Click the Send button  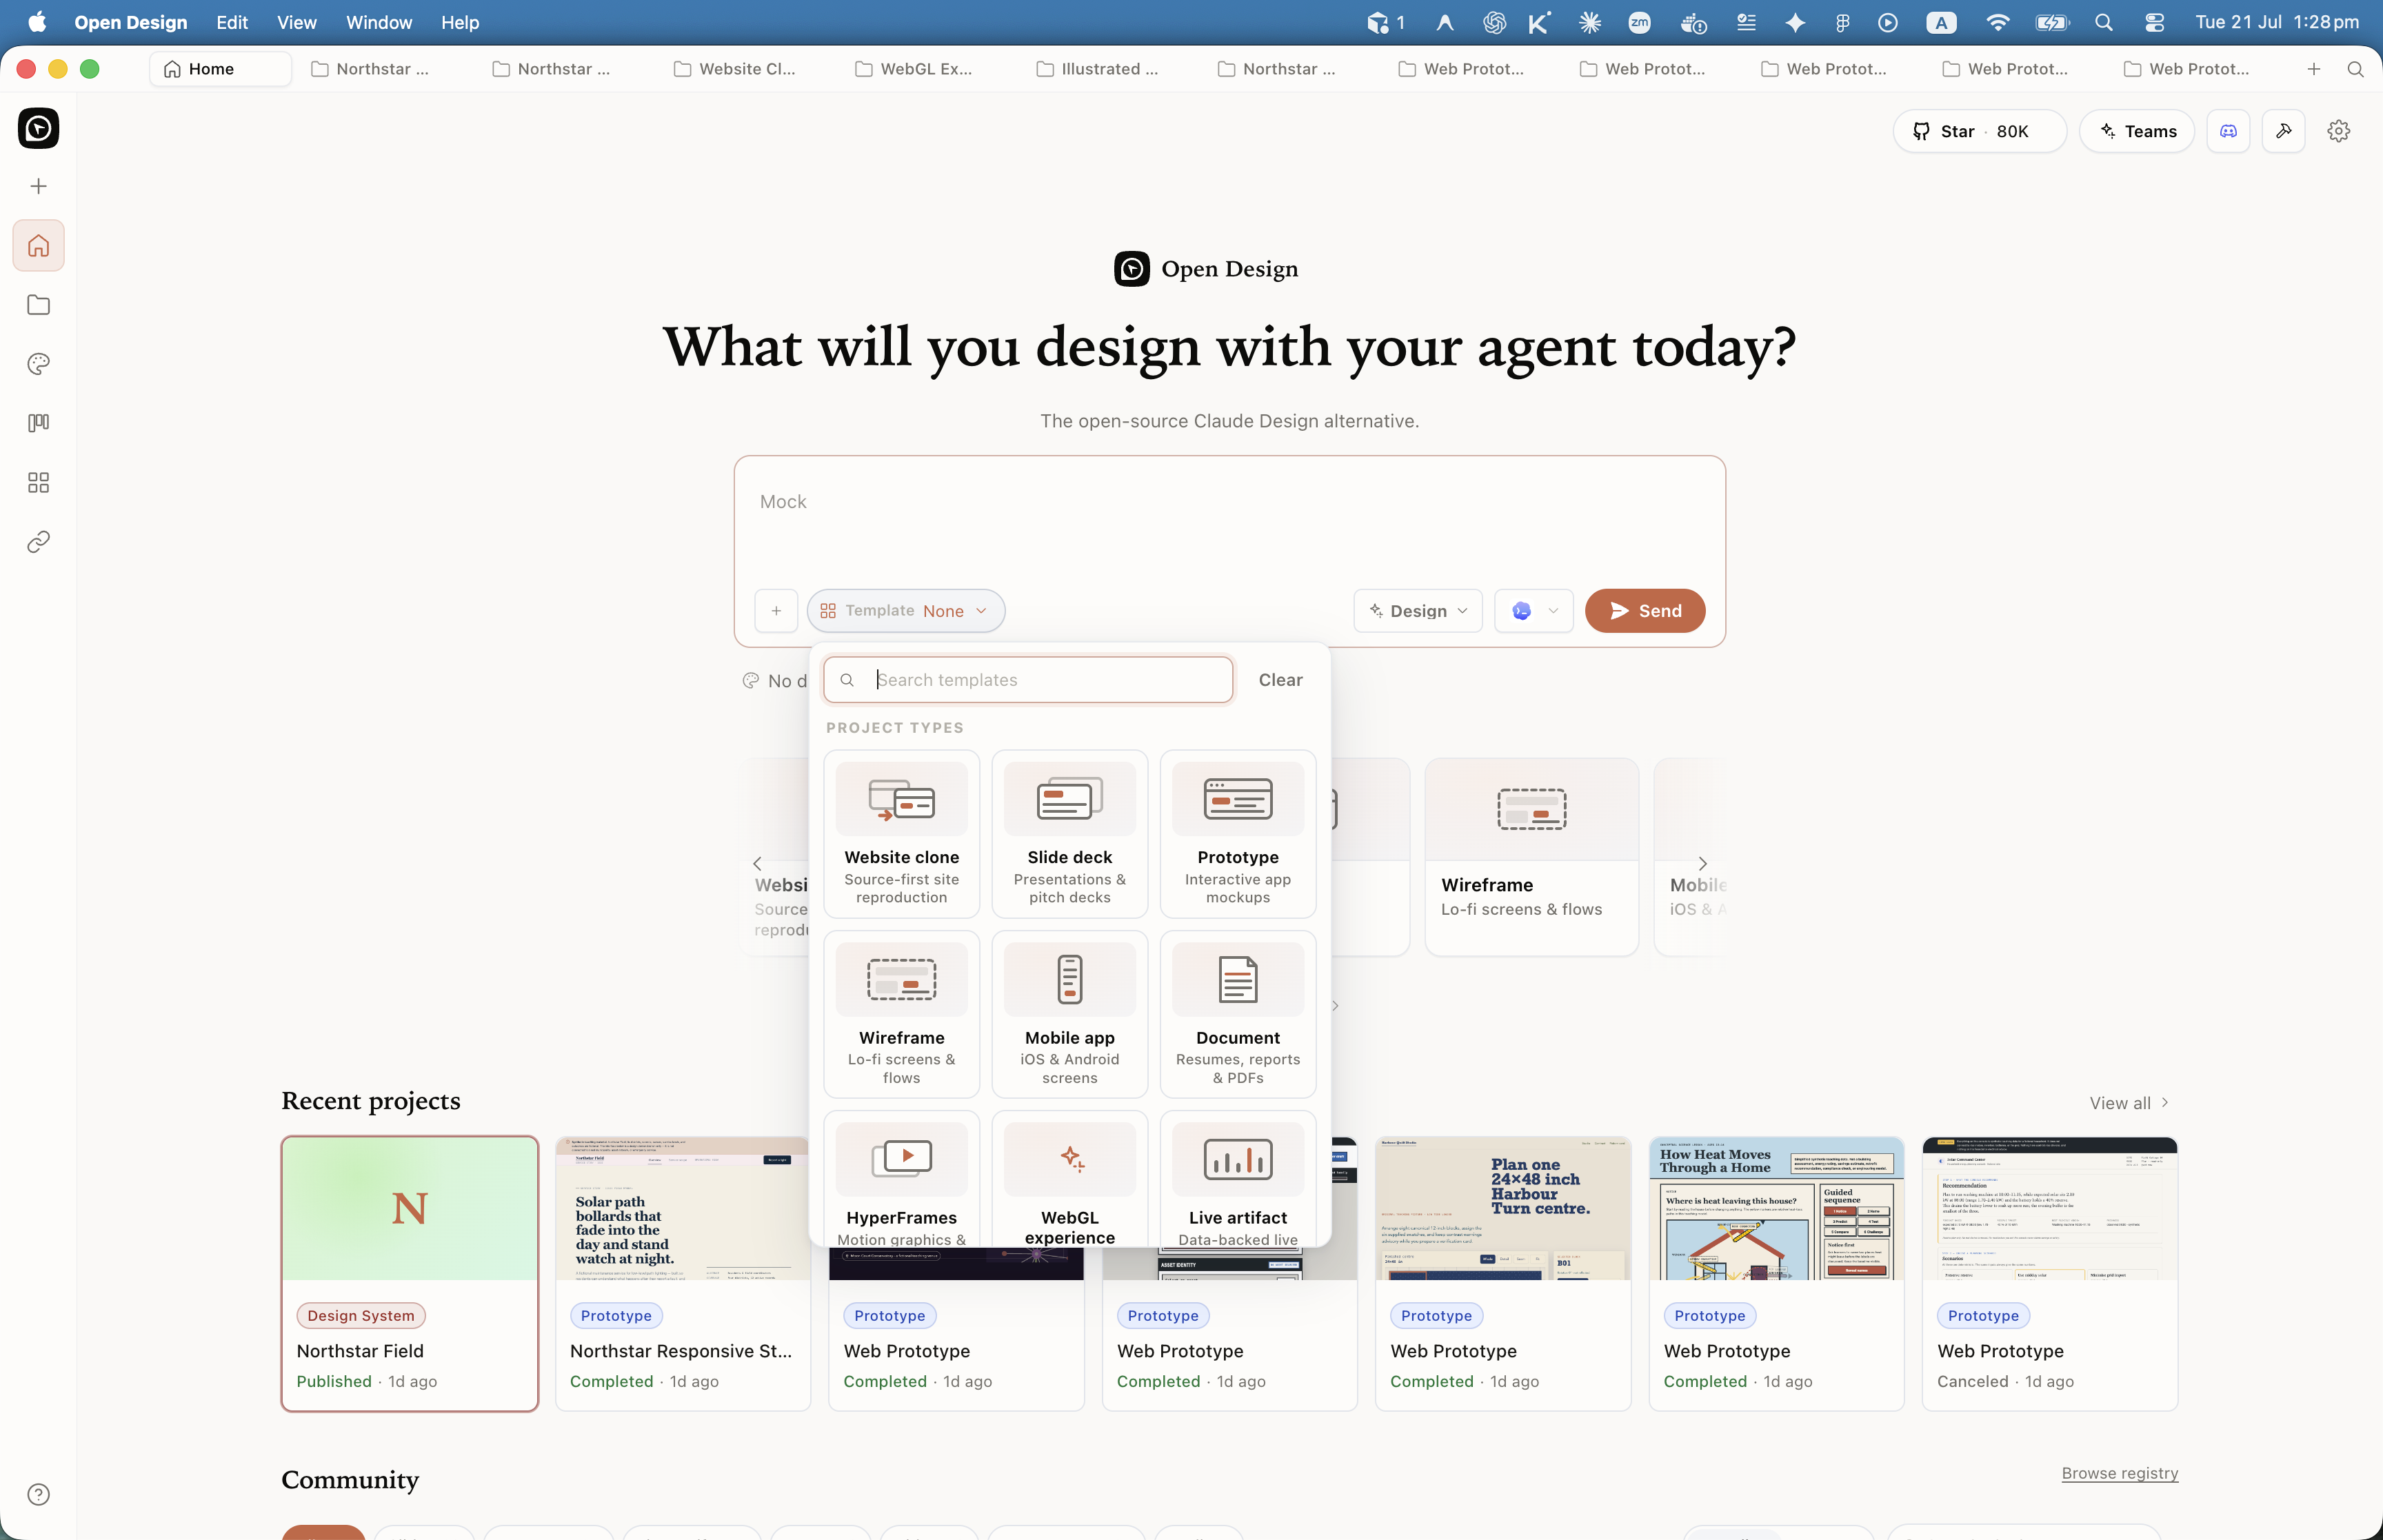coord(1645,611)
